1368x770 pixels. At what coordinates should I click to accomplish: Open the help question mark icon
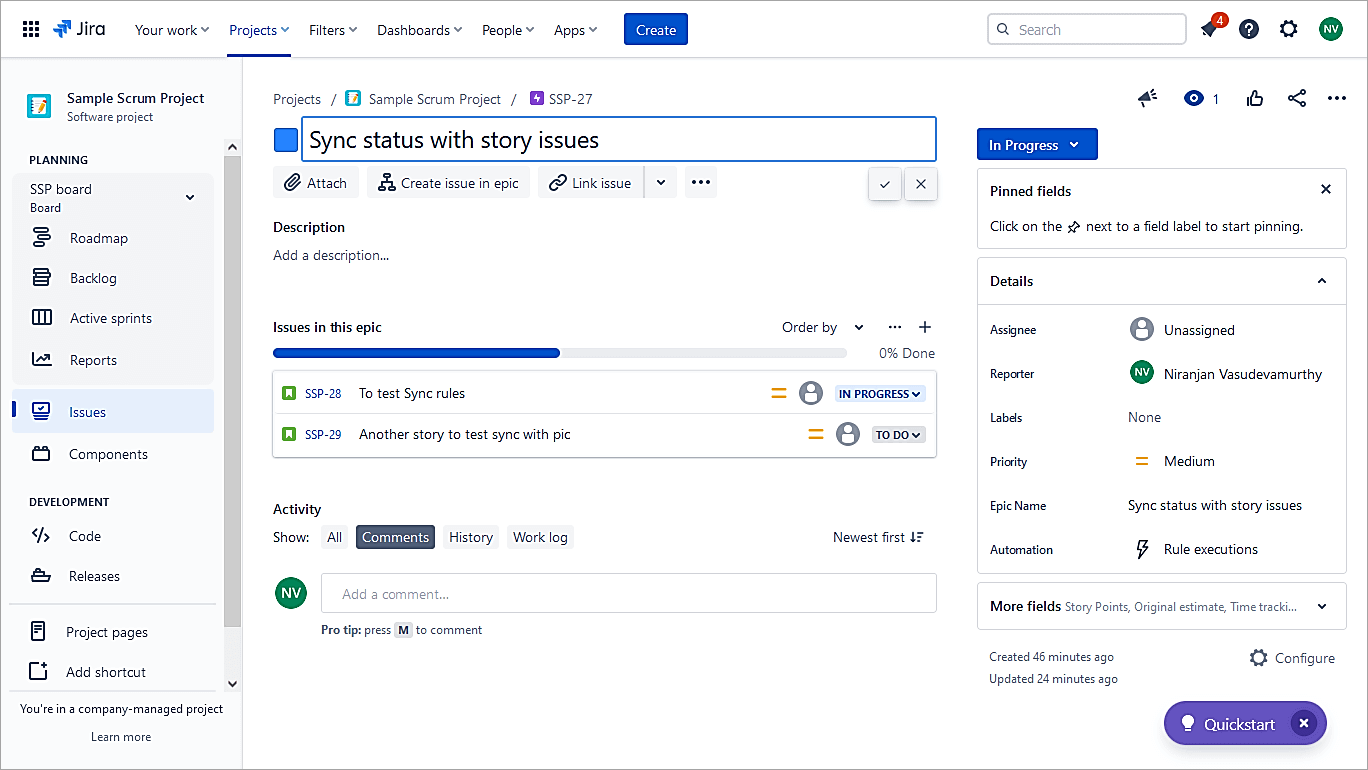pyautogui.click(x=1249, y=29)
